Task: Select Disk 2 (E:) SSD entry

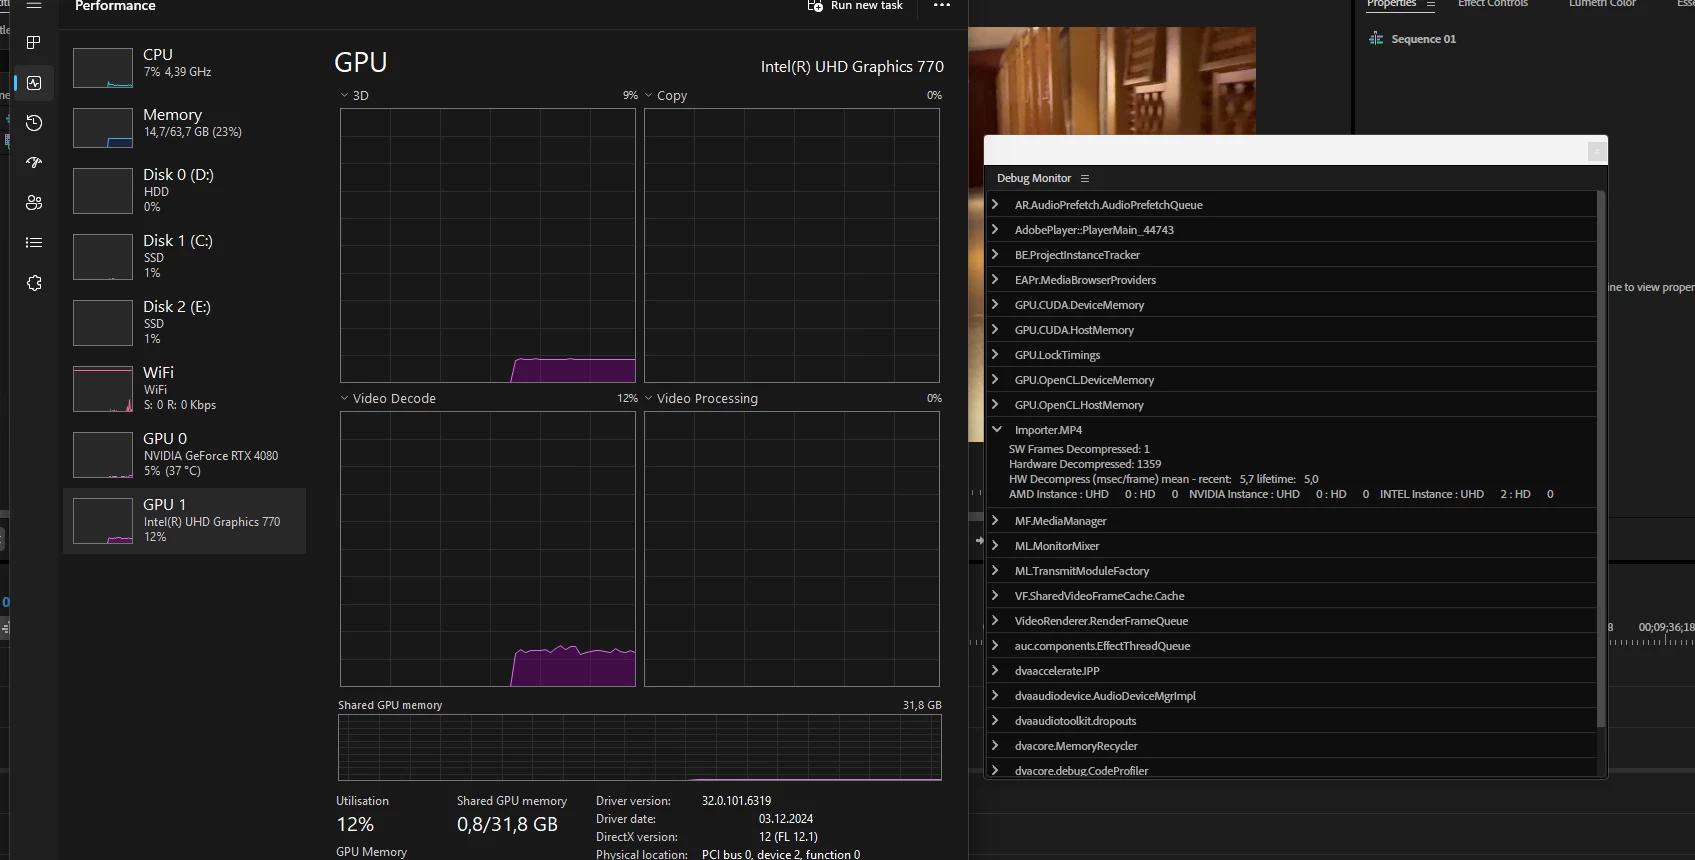Action: (184, 322)
